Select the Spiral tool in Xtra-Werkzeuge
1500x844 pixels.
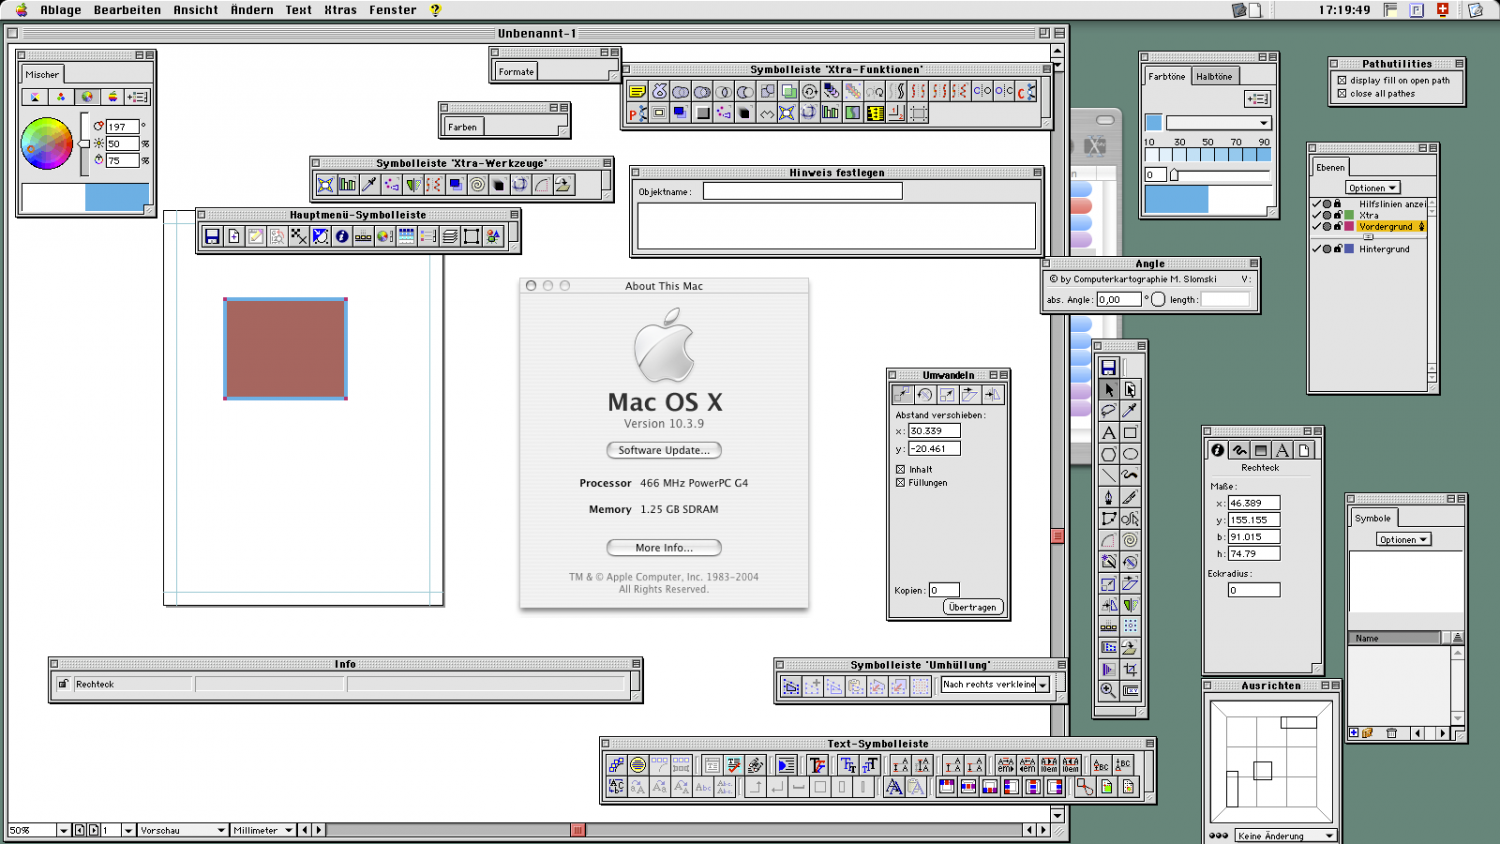click(477, 184)
